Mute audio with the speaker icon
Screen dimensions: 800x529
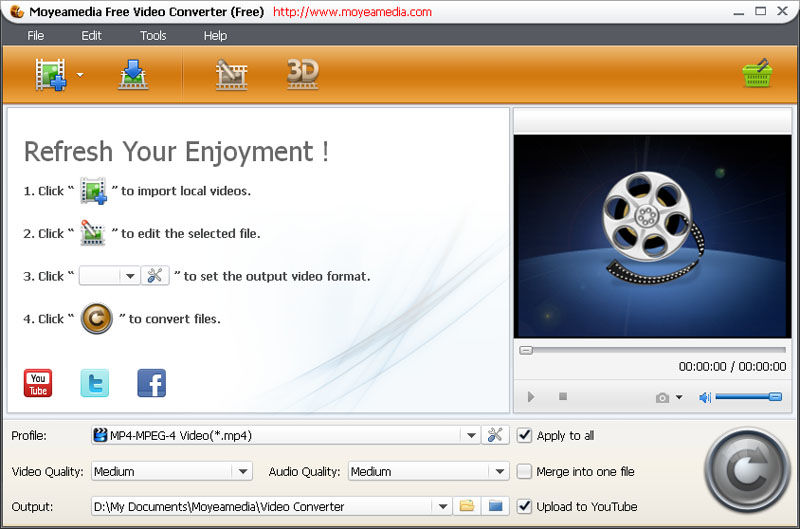click(x=705, y=397)
